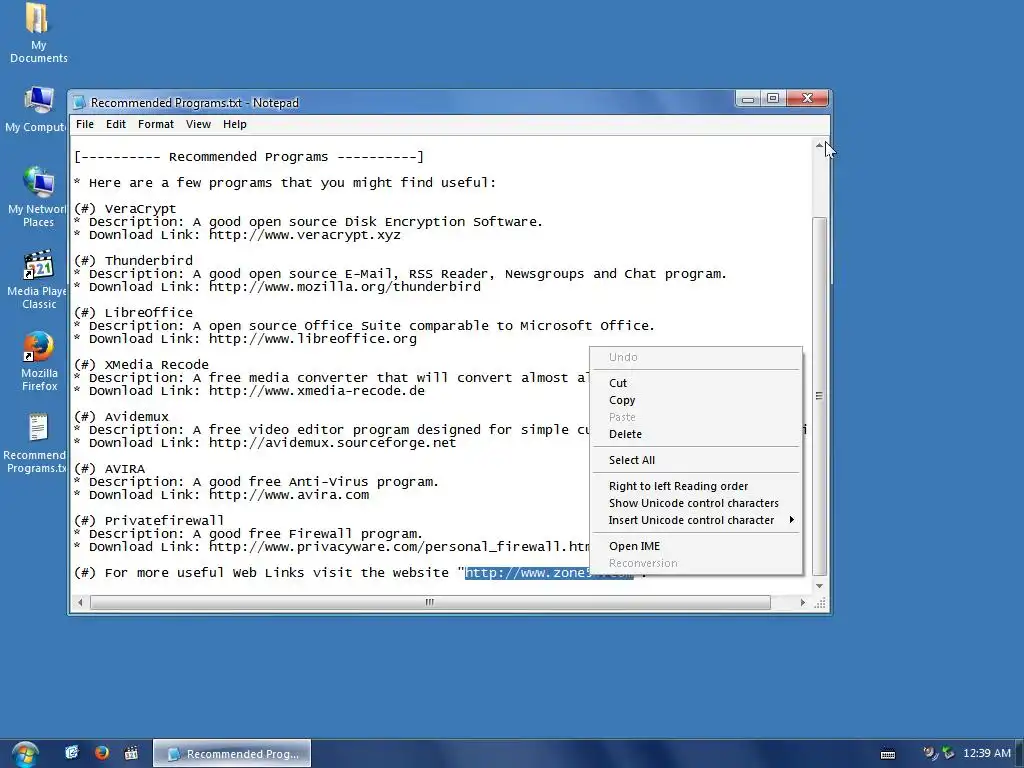This screenshot has width=1024, height=768.
Task: Select My Network Places desktop icon
Action: point(38,197)
